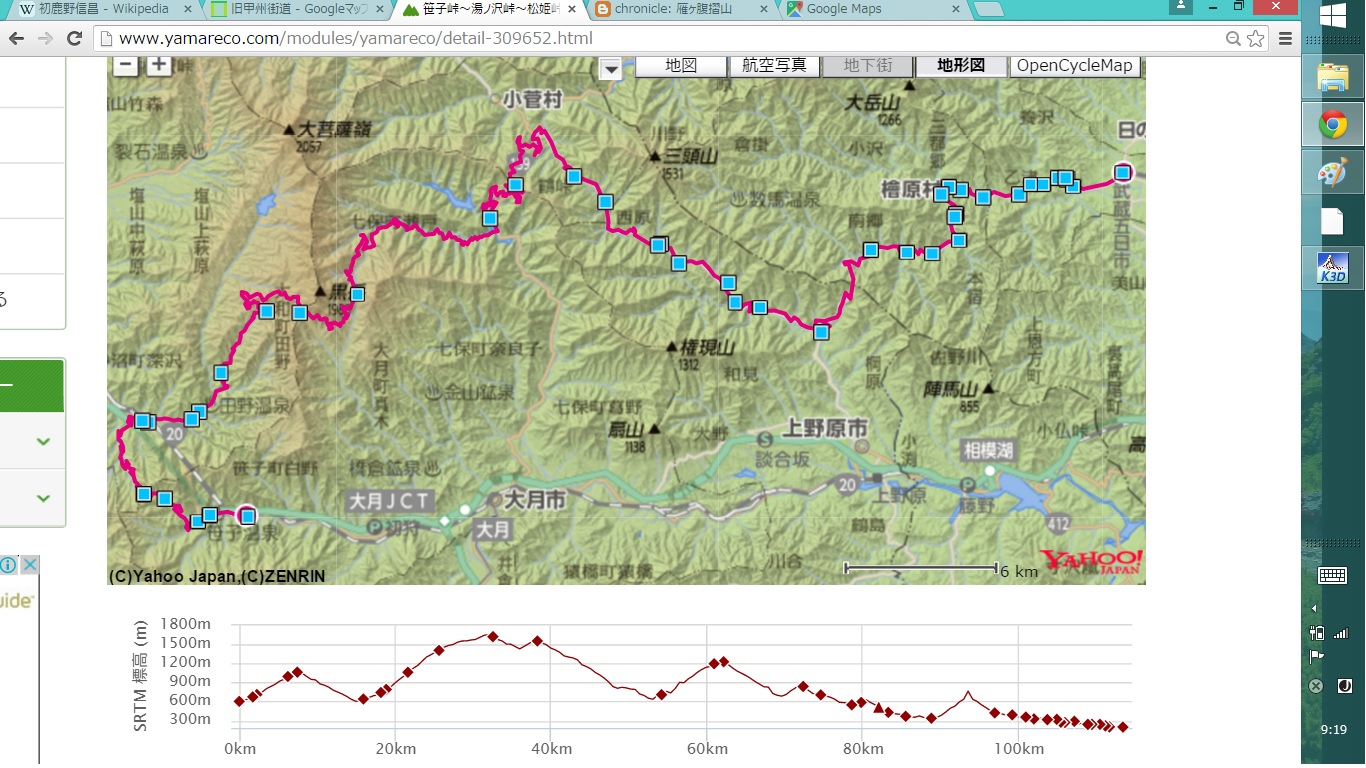Click the 小菅村 map label
Viewport: 1366px width, 768px height.
point(533,99)
